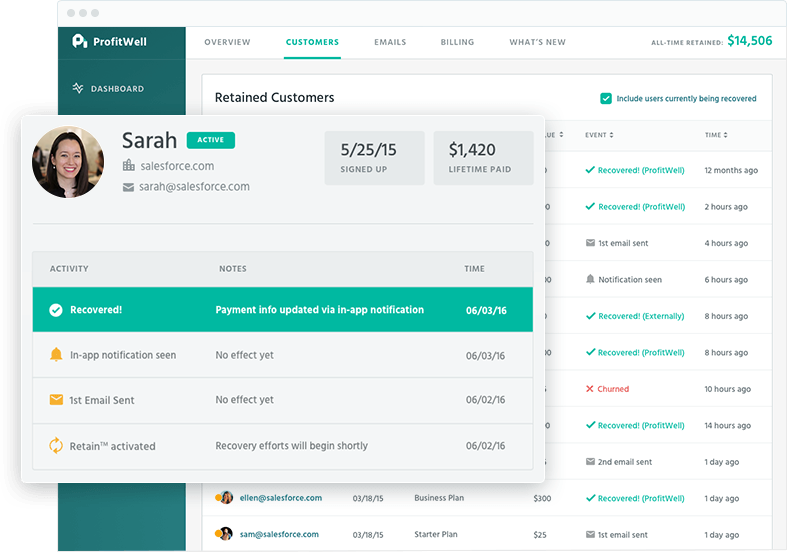Click the Recovered! (Externally) event
The image size is (787, 552).
click(641, 316)
